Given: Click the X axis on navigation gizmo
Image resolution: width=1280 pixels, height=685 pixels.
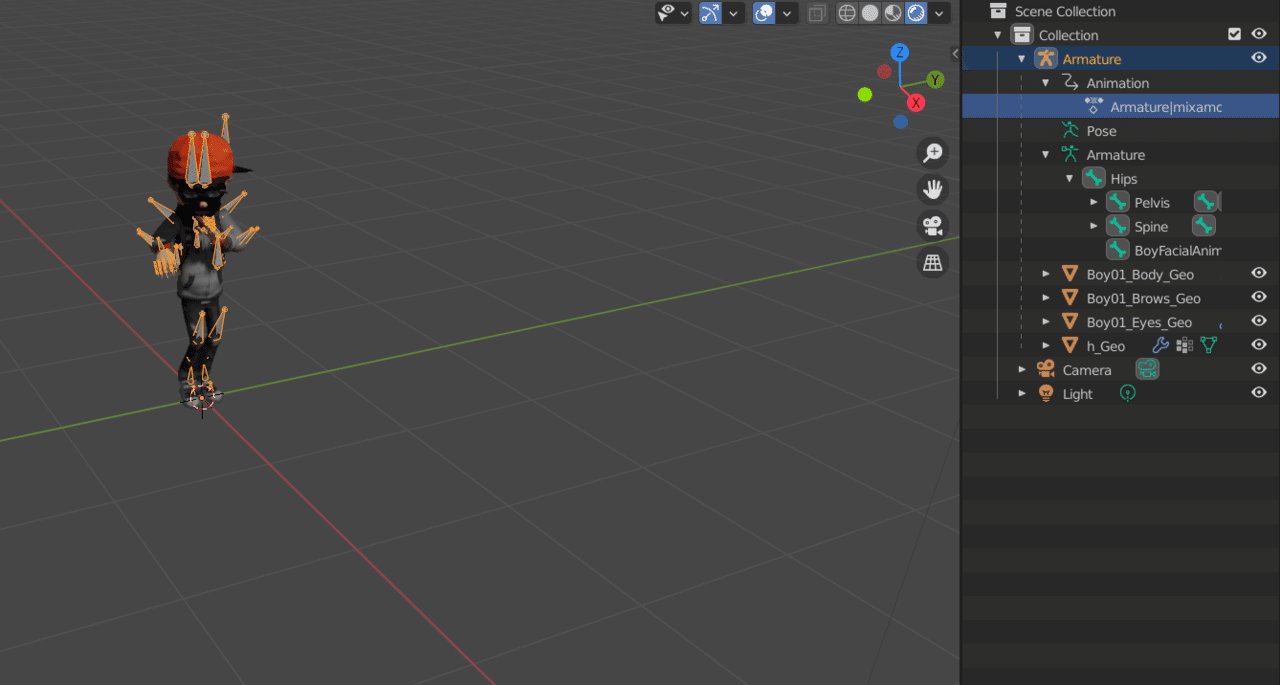Looking at the screenshot, I should [x=915, y=102].
